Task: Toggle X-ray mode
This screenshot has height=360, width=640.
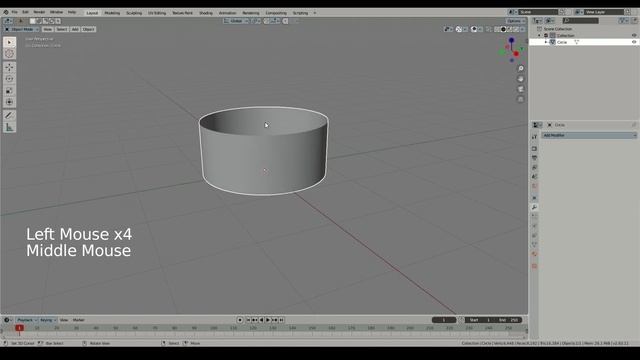Action: 489,29
